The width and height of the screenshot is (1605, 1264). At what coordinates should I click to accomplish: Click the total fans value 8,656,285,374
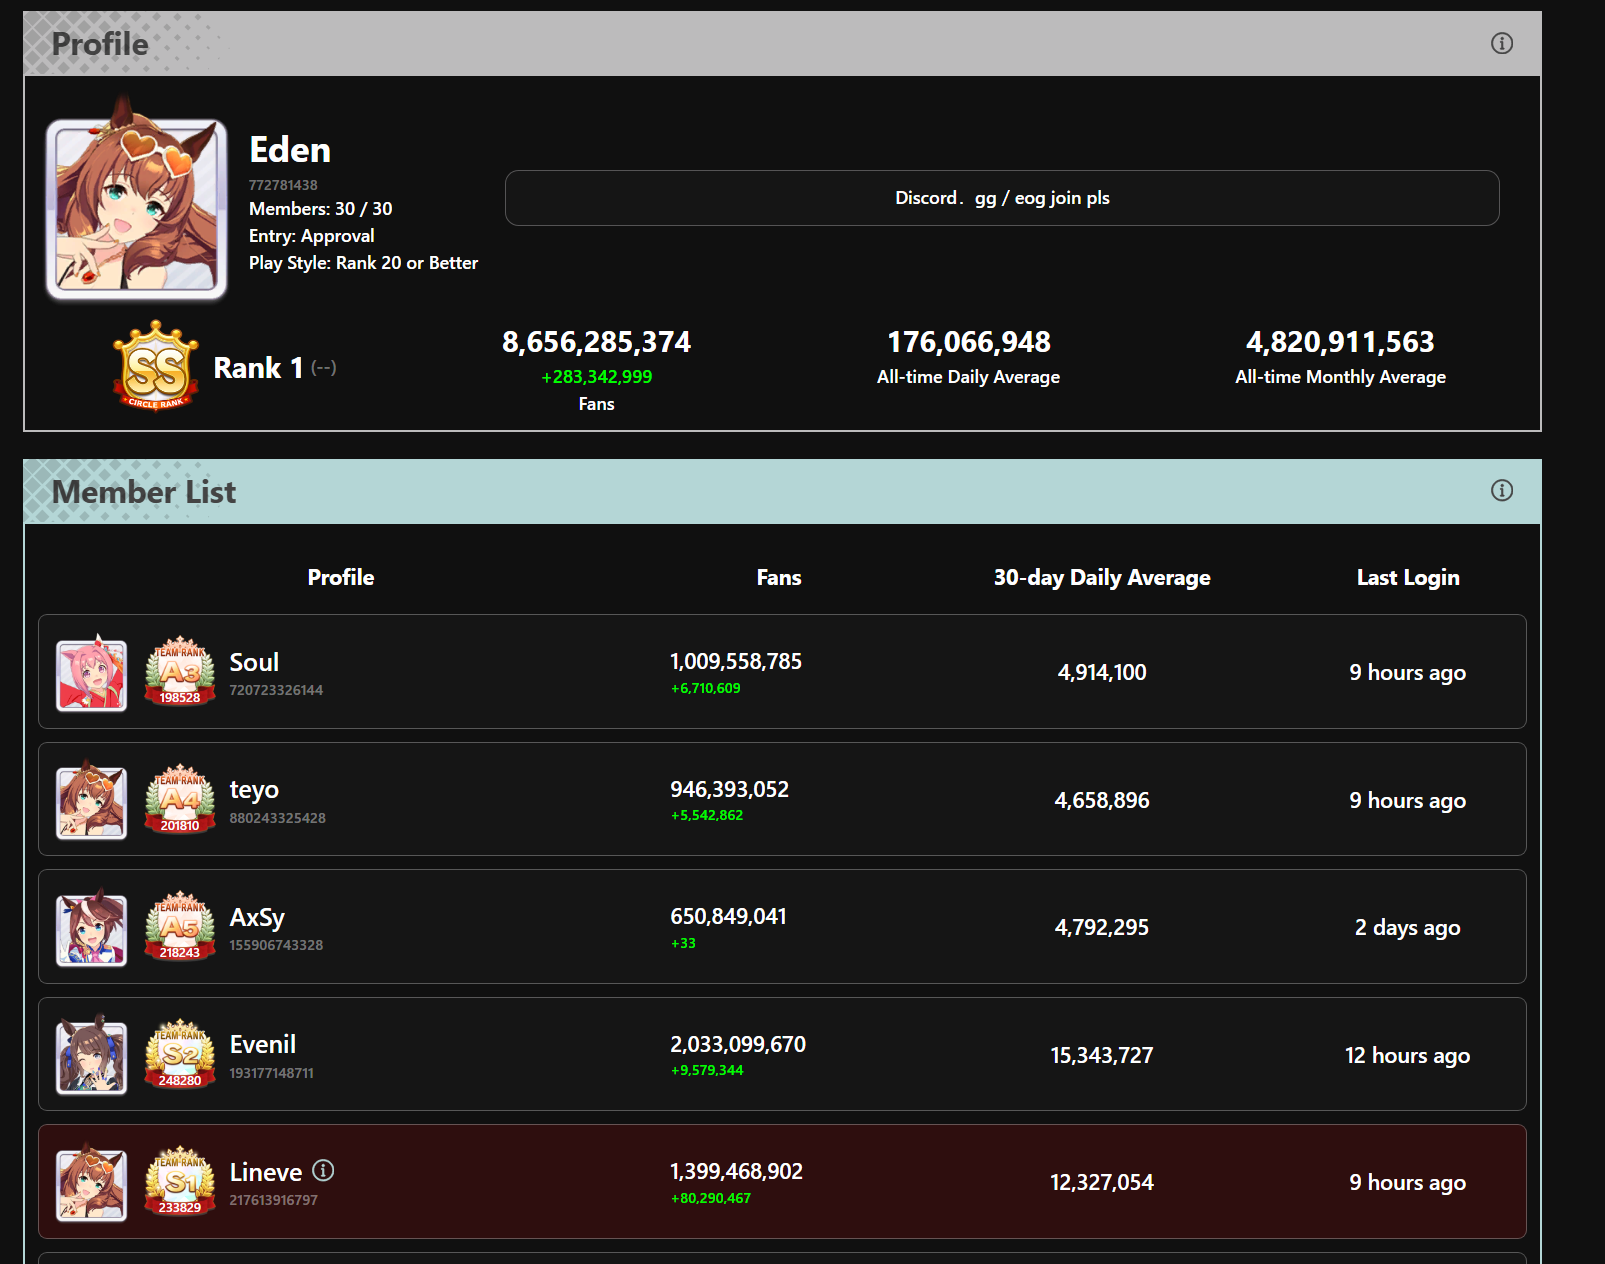[x=596, y=342]
